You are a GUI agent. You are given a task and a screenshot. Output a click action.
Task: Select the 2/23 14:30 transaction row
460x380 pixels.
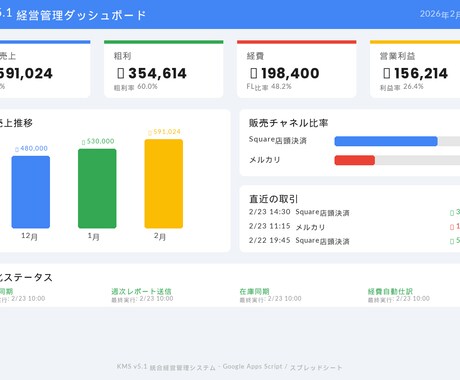(x=354, y=212)
